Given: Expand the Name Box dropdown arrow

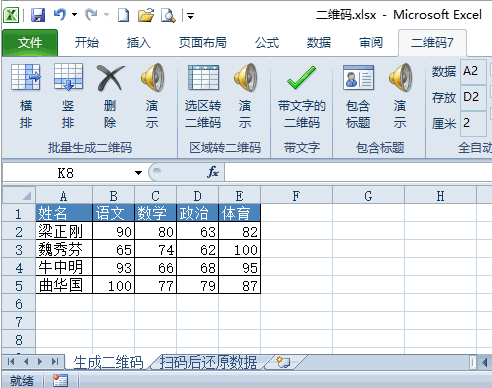Looking at the screenshot, I should pos(138,173).
